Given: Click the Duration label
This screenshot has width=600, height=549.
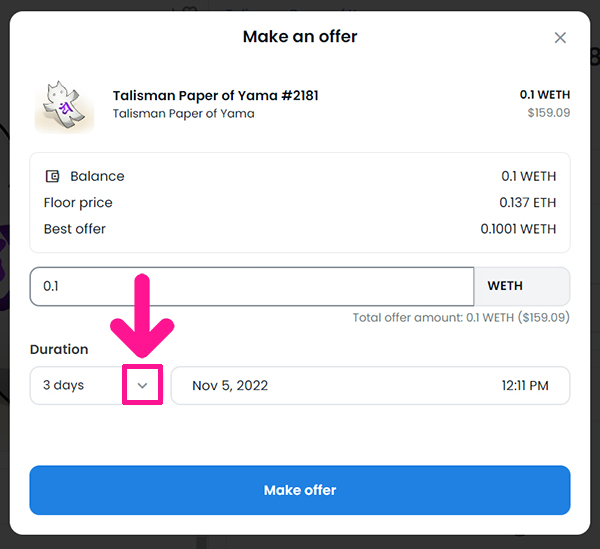Looking at the screenshot, I should [x=59, y=349].
